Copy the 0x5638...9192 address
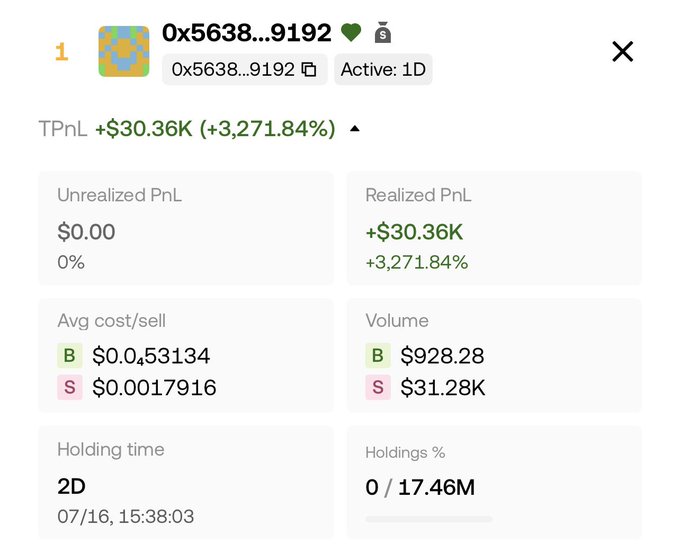 coord(309,69)
